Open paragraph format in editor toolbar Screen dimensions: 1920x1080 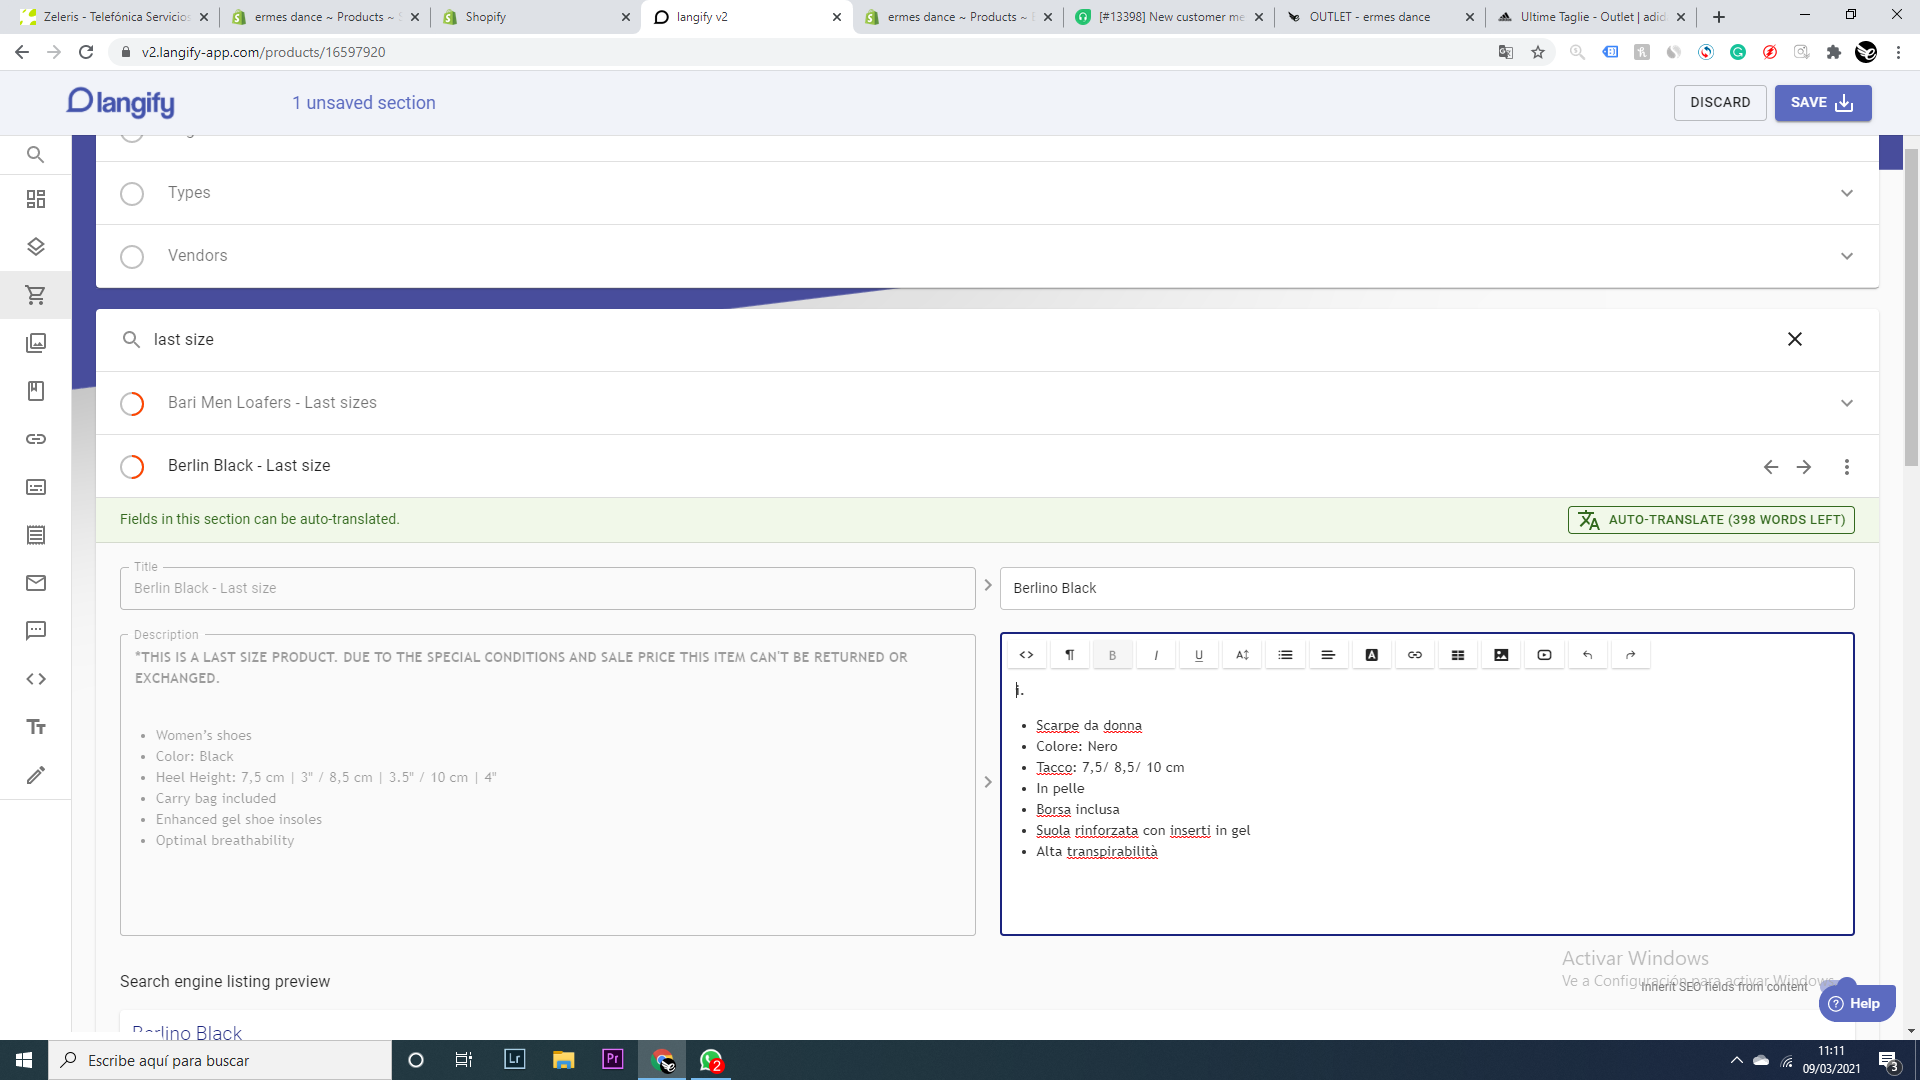click(x=1069, y=655)
